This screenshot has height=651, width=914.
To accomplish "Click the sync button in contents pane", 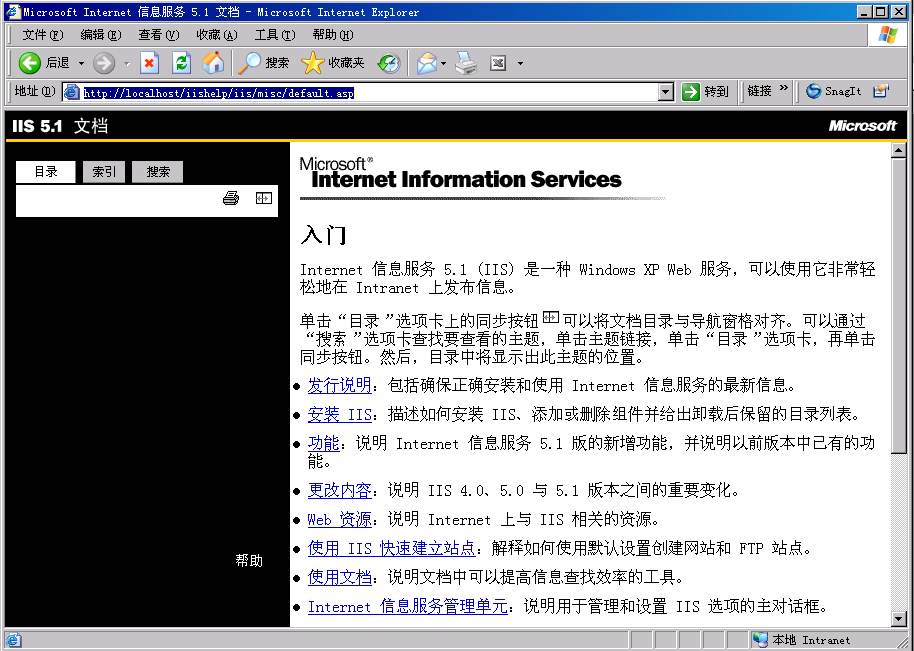I will click(263, 198).
